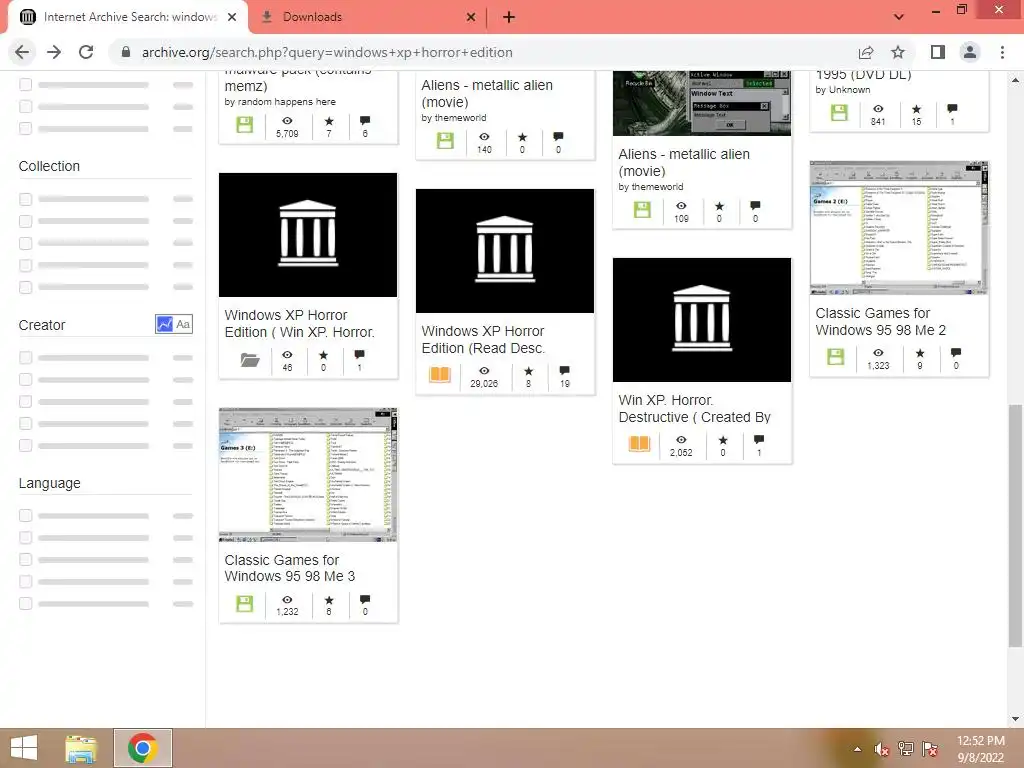The height and width of the screenshot is (768, 1024).
Task: Open the browser side panel
Action: [938, 52]
